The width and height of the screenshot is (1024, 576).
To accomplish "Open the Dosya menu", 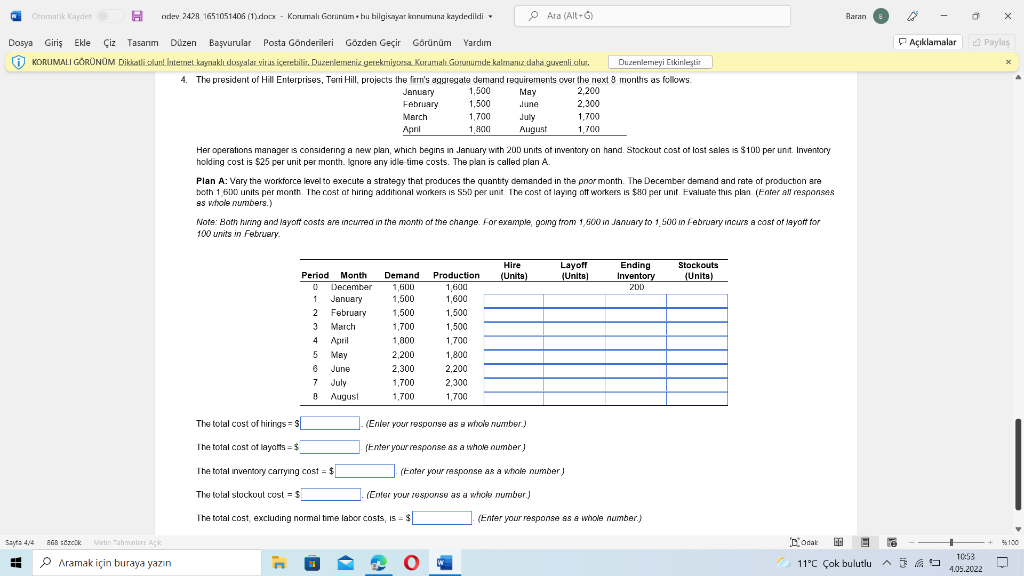I will click(20, 42).
